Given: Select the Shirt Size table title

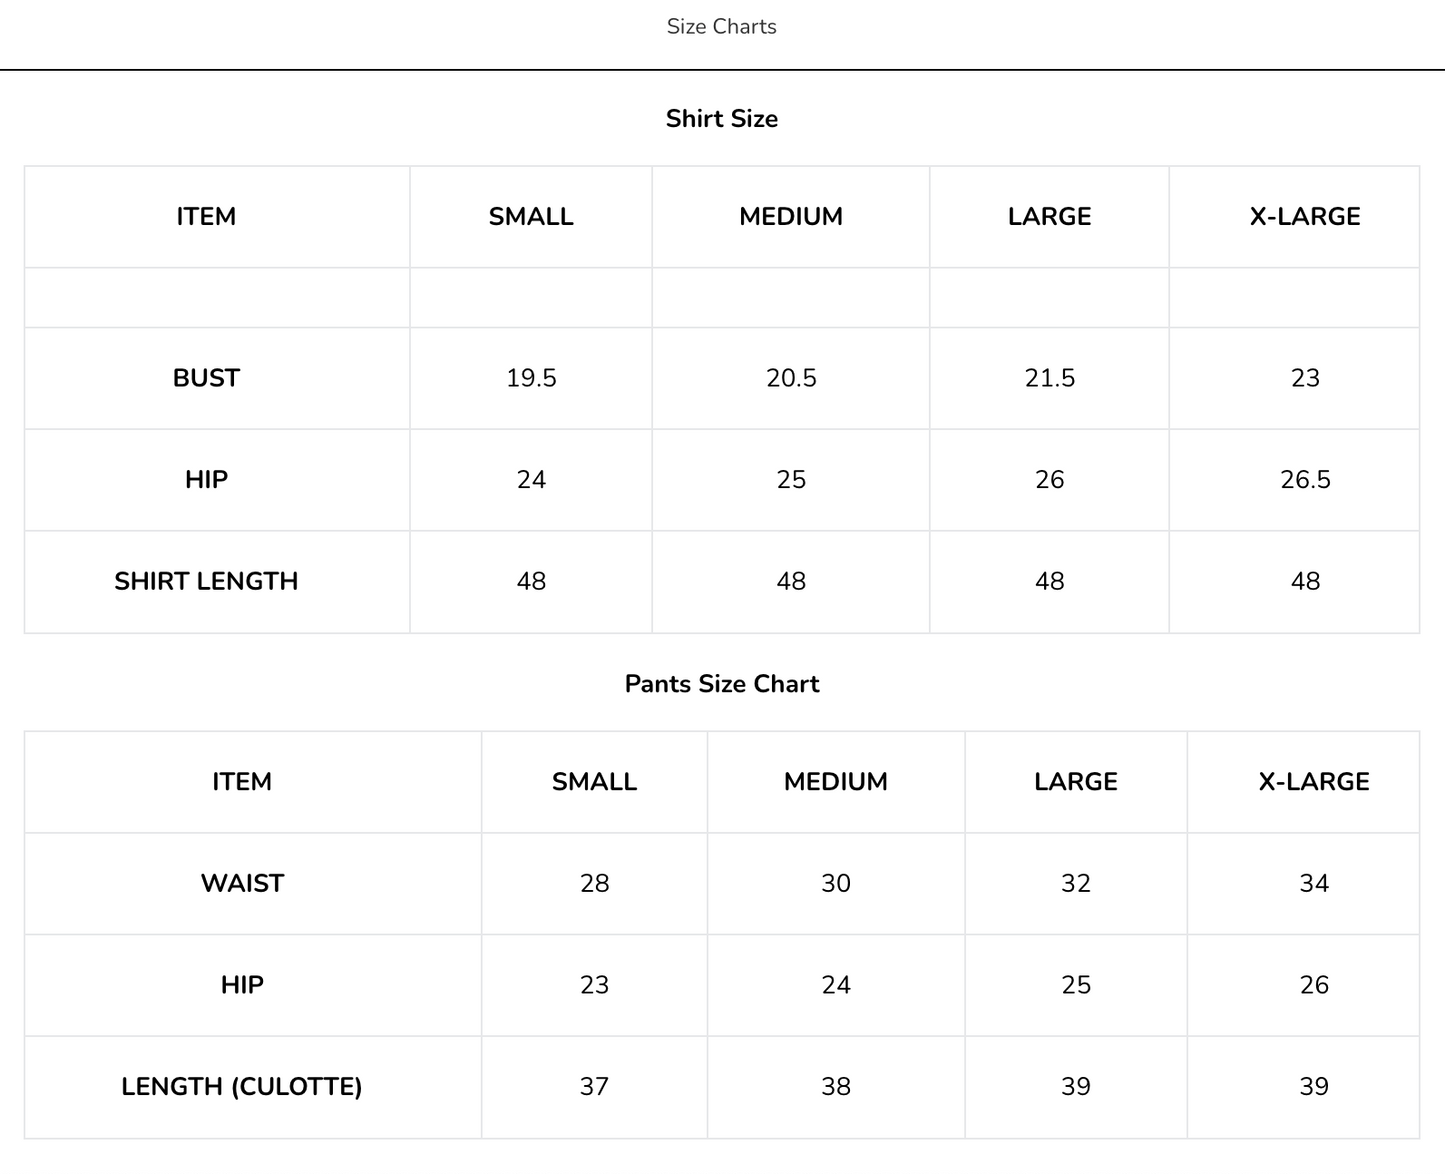Looking at the screenshot, I should pos(721,118).
